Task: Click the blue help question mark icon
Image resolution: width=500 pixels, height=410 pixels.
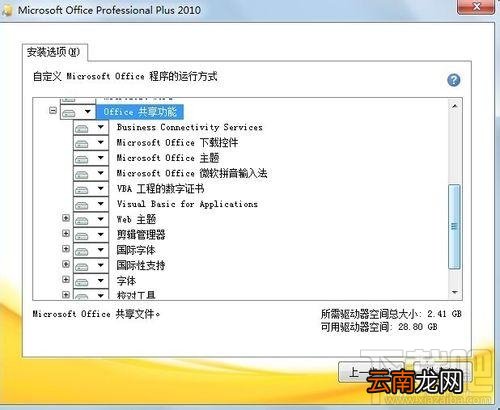Action: pos(454,80)
